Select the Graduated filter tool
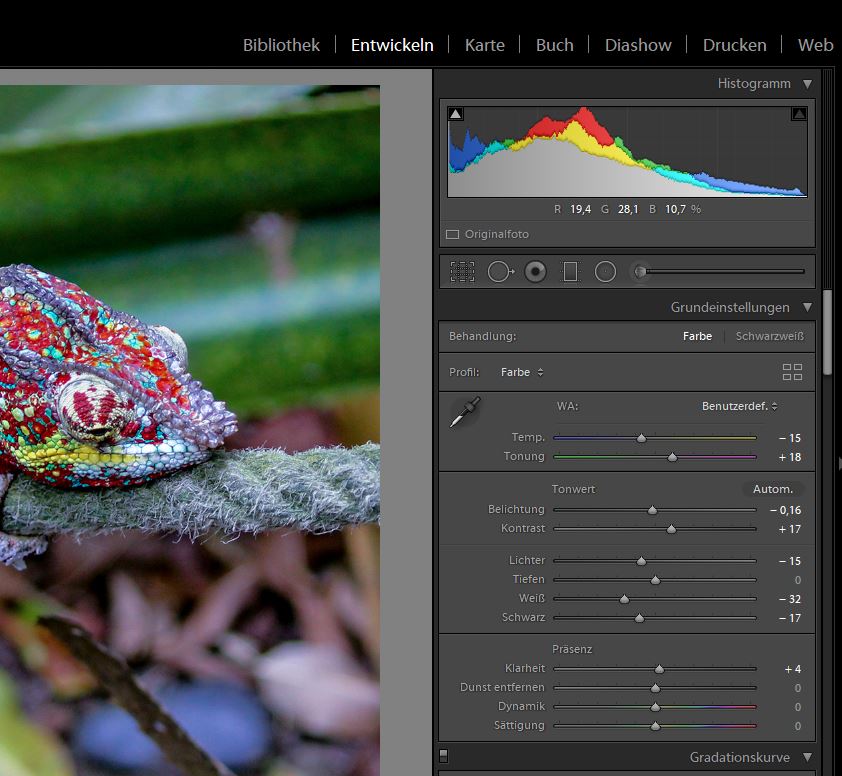This screenshot has width=842, height=776. (x=570, y=270)
